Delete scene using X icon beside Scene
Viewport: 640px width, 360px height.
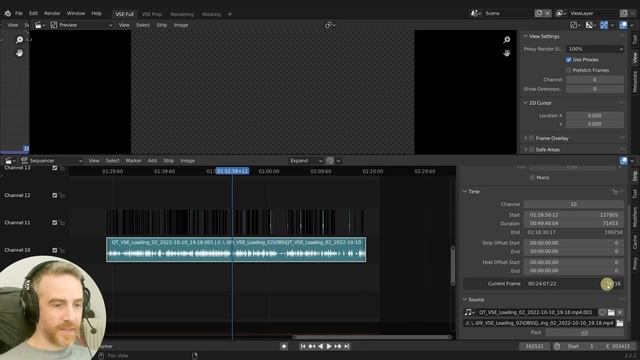point(547,13)
